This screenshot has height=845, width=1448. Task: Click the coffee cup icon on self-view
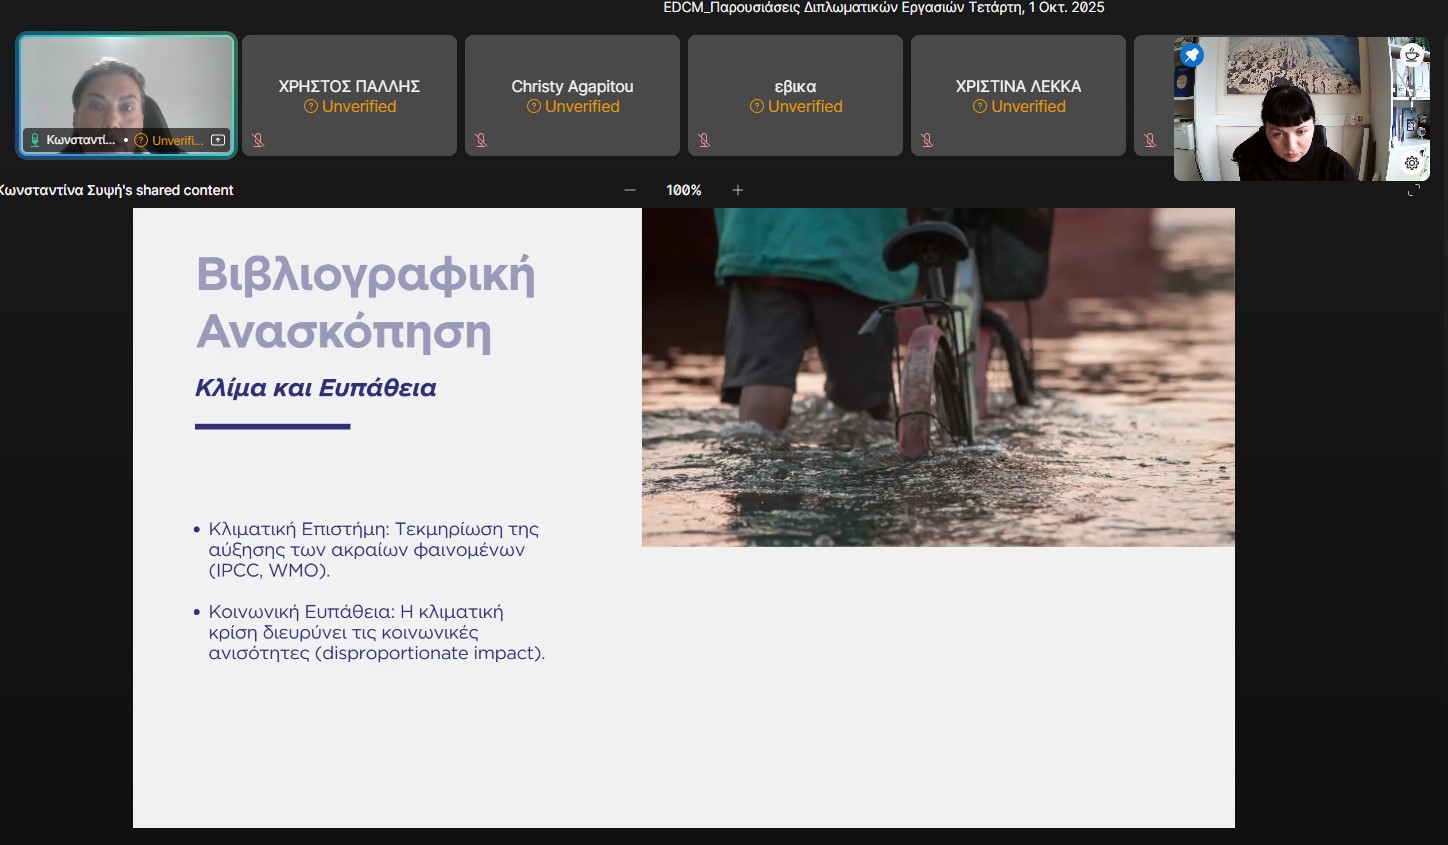click(x=1412, y=55)
